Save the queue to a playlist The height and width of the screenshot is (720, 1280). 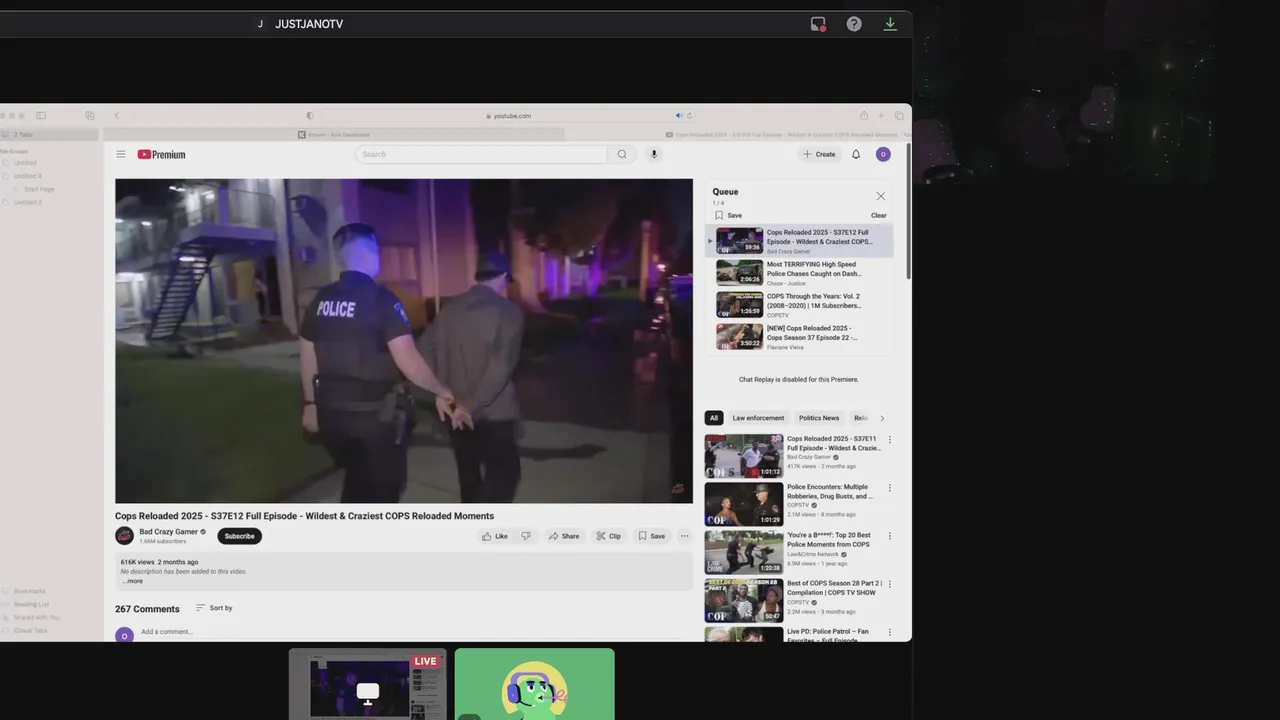click(x=728, y=215)
